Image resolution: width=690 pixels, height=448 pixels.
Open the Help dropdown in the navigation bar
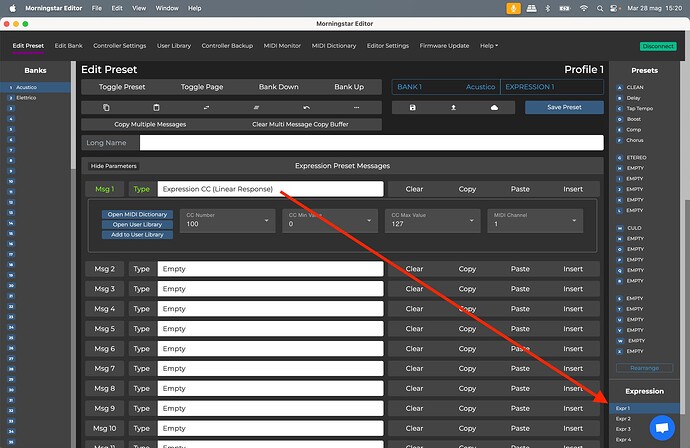[x=489, y=46]
